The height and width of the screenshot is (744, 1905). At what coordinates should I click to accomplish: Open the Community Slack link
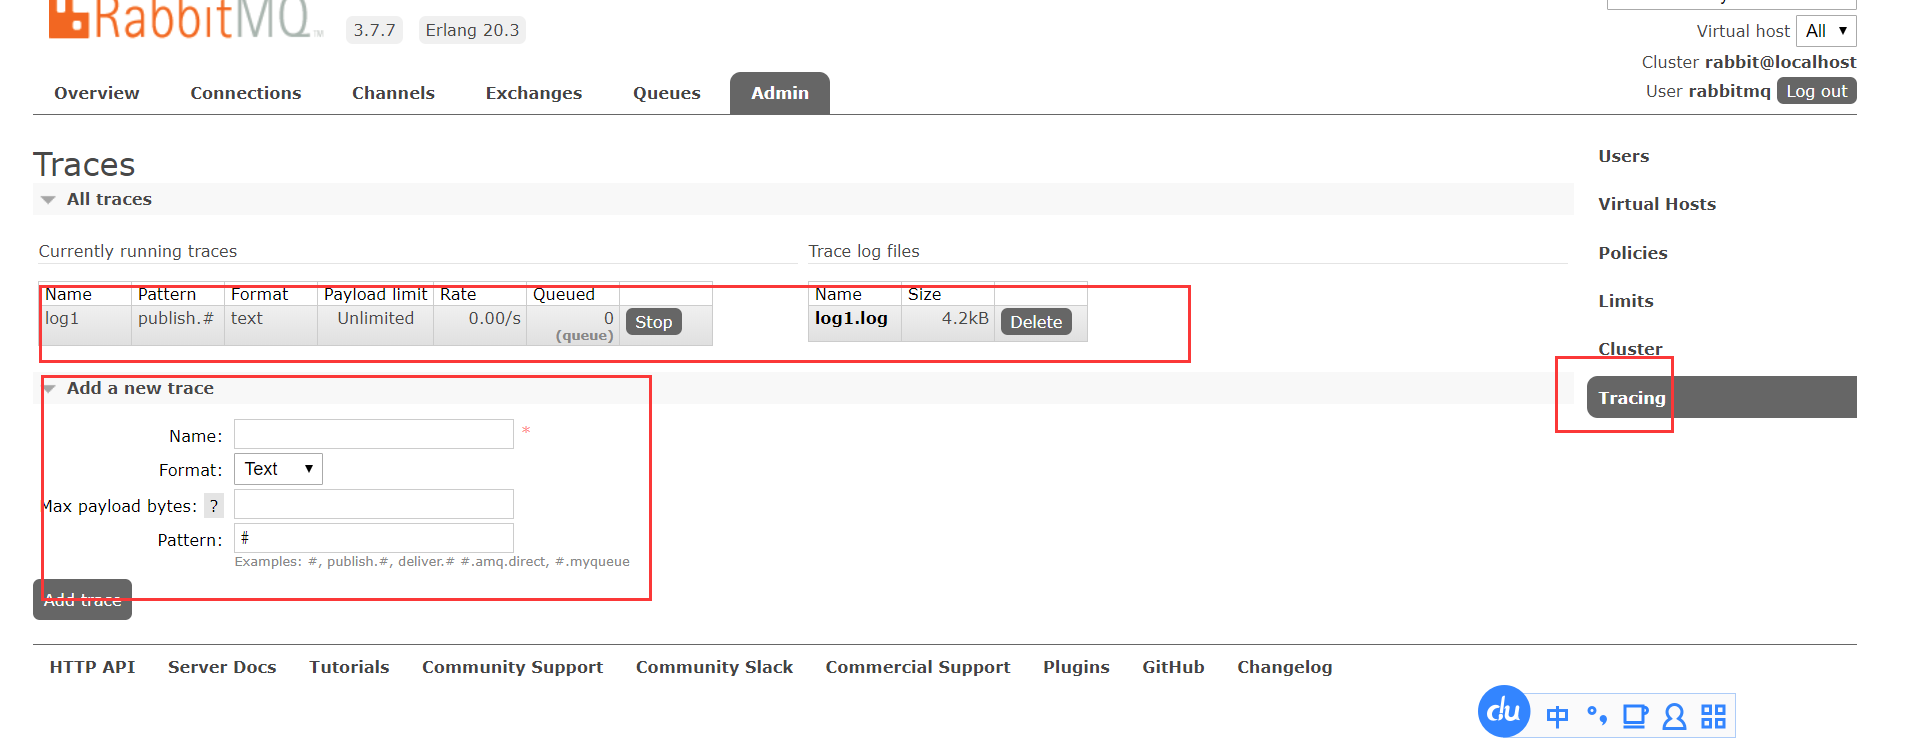click(714, 667)
